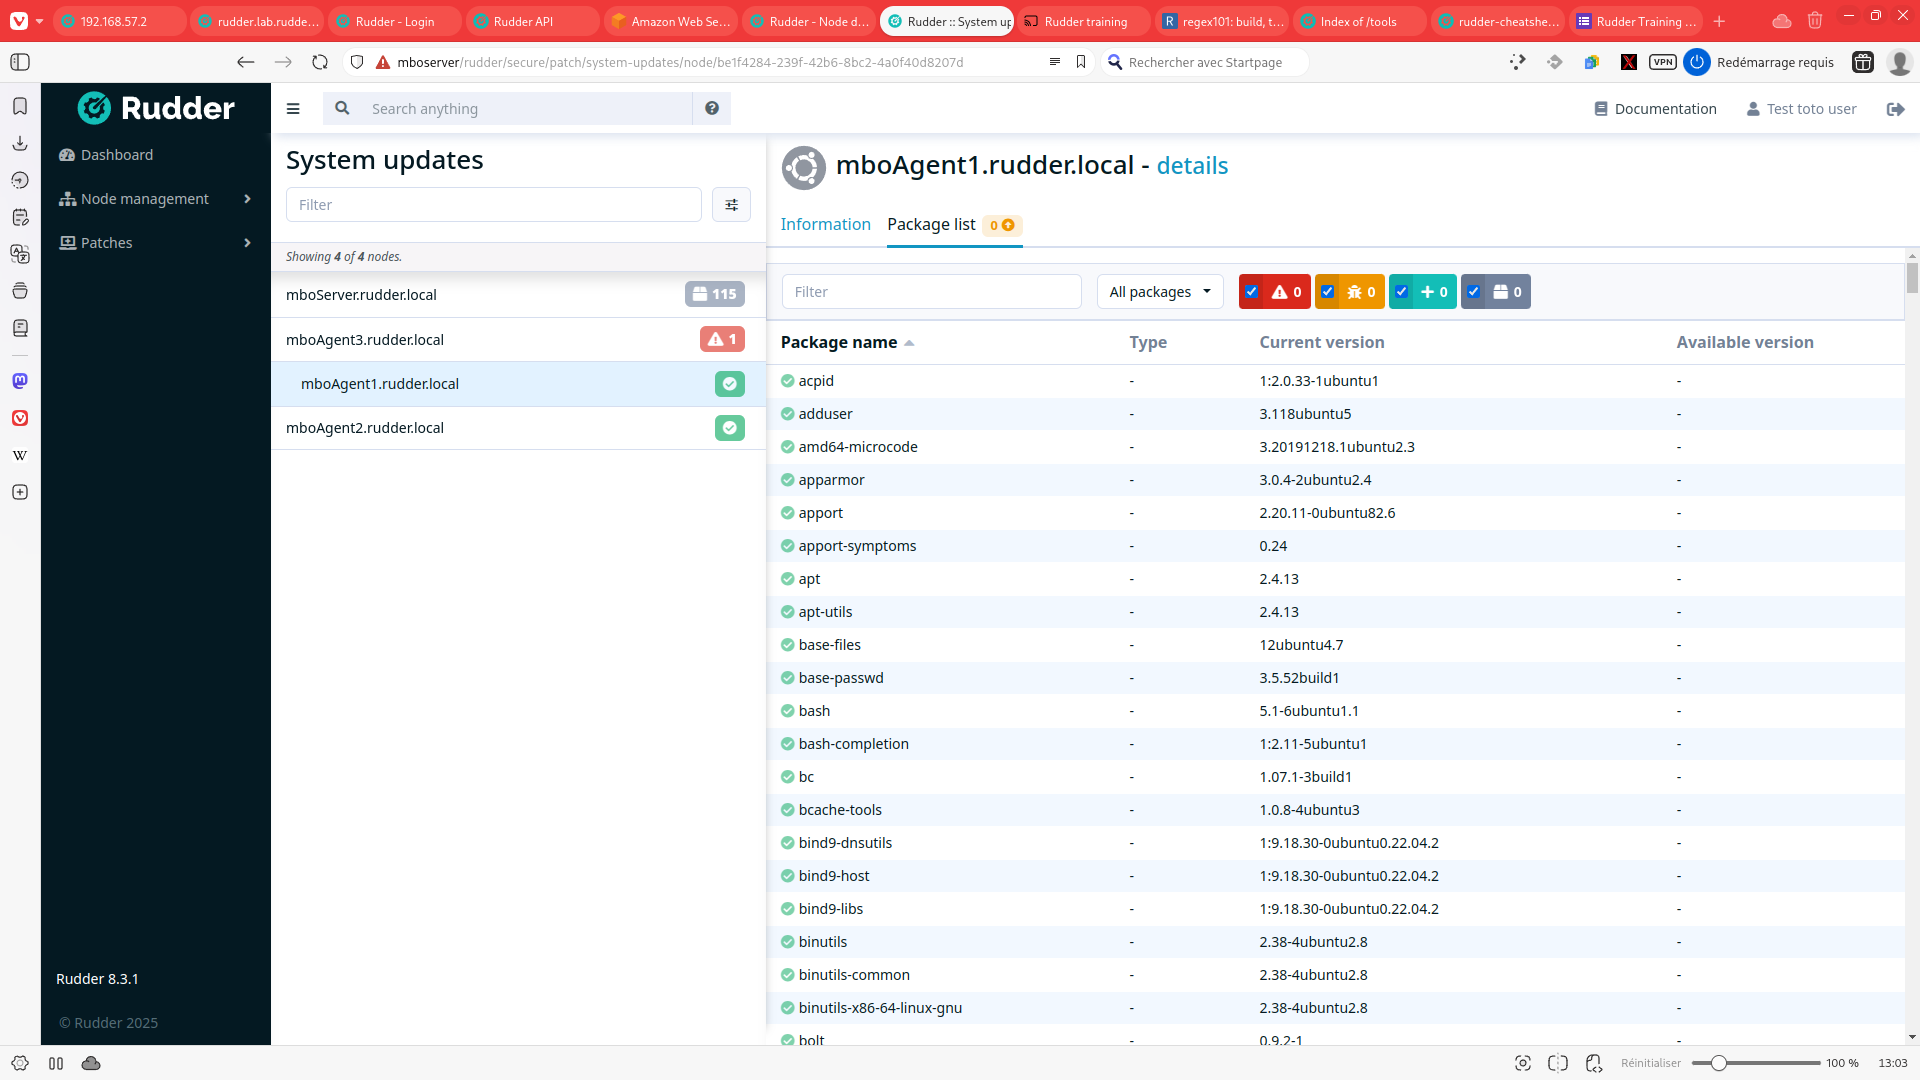This screenshot has width=1920, height=1080.
Task: Open the Mastodon web panel
Action: point(20,381)
